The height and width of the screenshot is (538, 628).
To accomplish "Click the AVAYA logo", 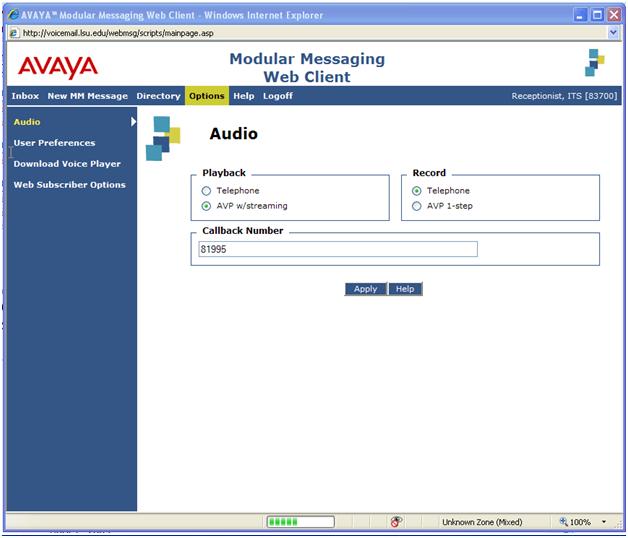I will click(58, 67).
